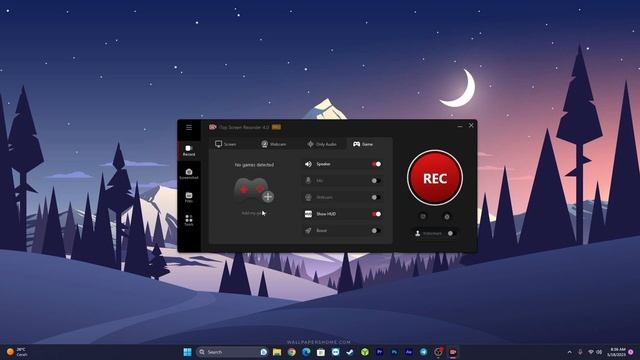Click the taskbar Search box
Image resolution: width=640 pixels, height=360 pixels.
pos(232,352)
